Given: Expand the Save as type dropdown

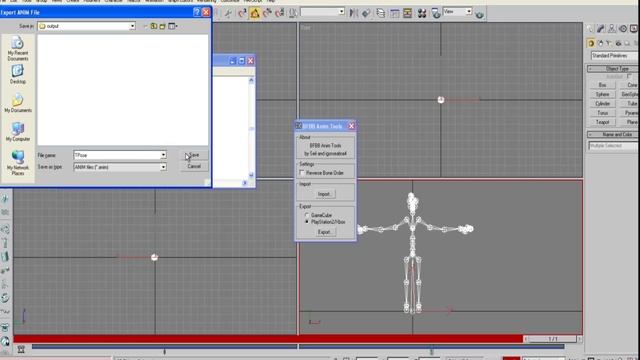Looking at the screenshot, I should click(x=163, y=167).
